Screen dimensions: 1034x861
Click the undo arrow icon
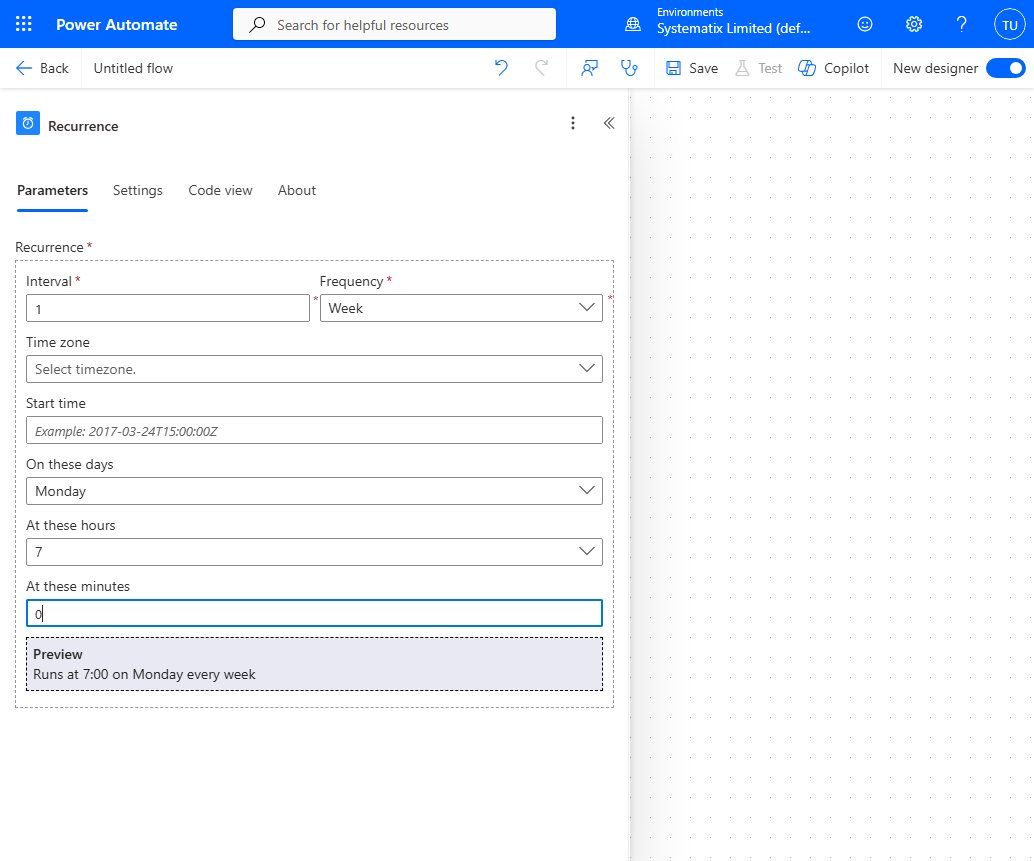(x=501, y=68)
